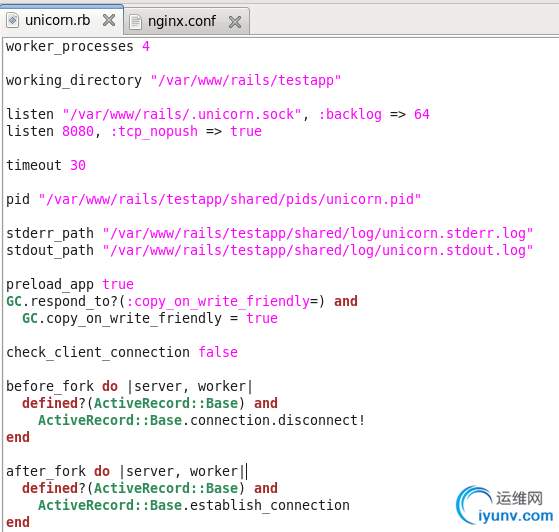Close the unicorn.rb tab
559x532 pixels.
point(109,20)
